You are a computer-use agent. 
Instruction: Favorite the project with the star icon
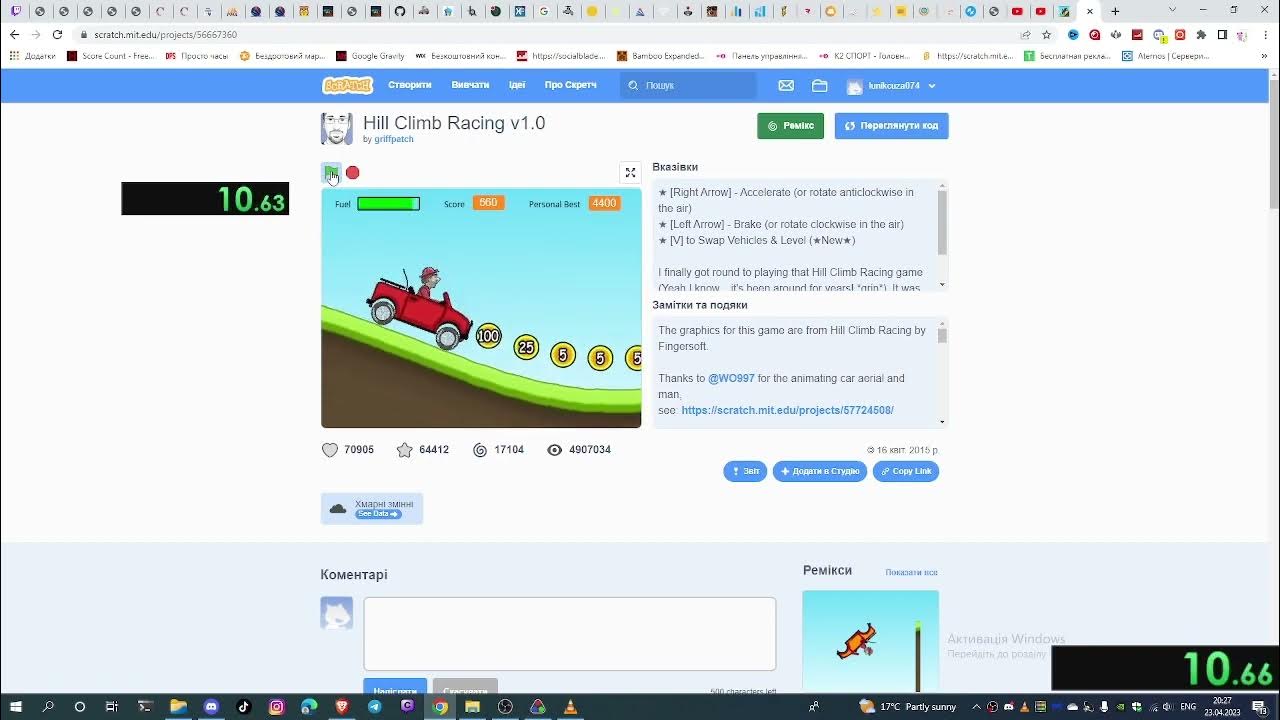(x=404, y=450)
